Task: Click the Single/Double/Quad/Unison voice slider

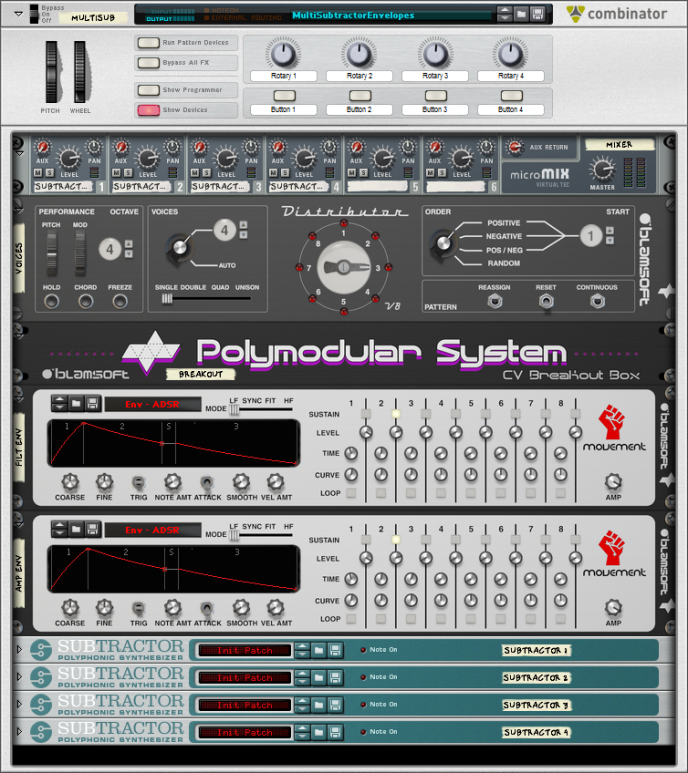Action: (x=168, y=298)
